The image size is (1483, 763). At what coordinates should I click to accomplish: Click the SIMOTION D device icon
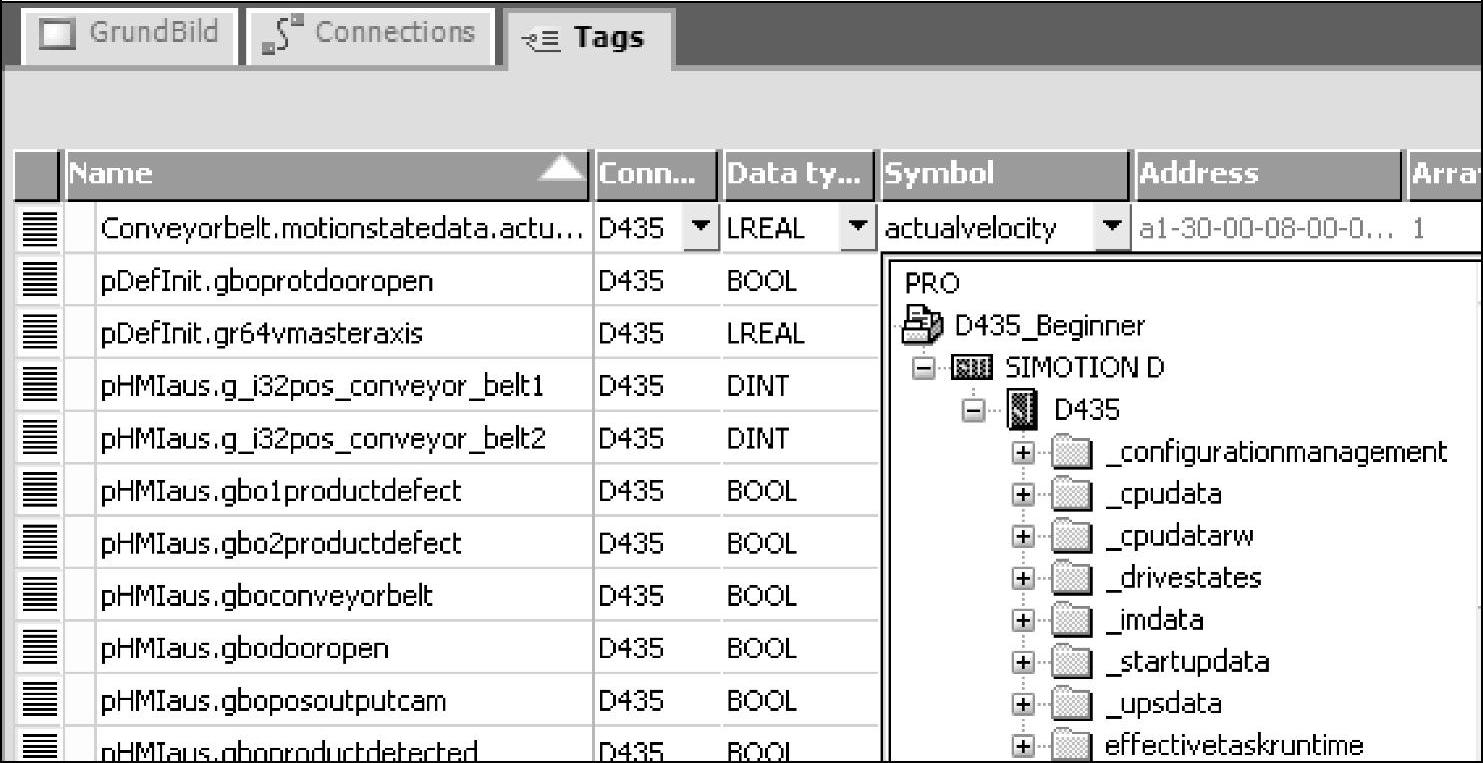pyautogui.click(x=972, y=368)
